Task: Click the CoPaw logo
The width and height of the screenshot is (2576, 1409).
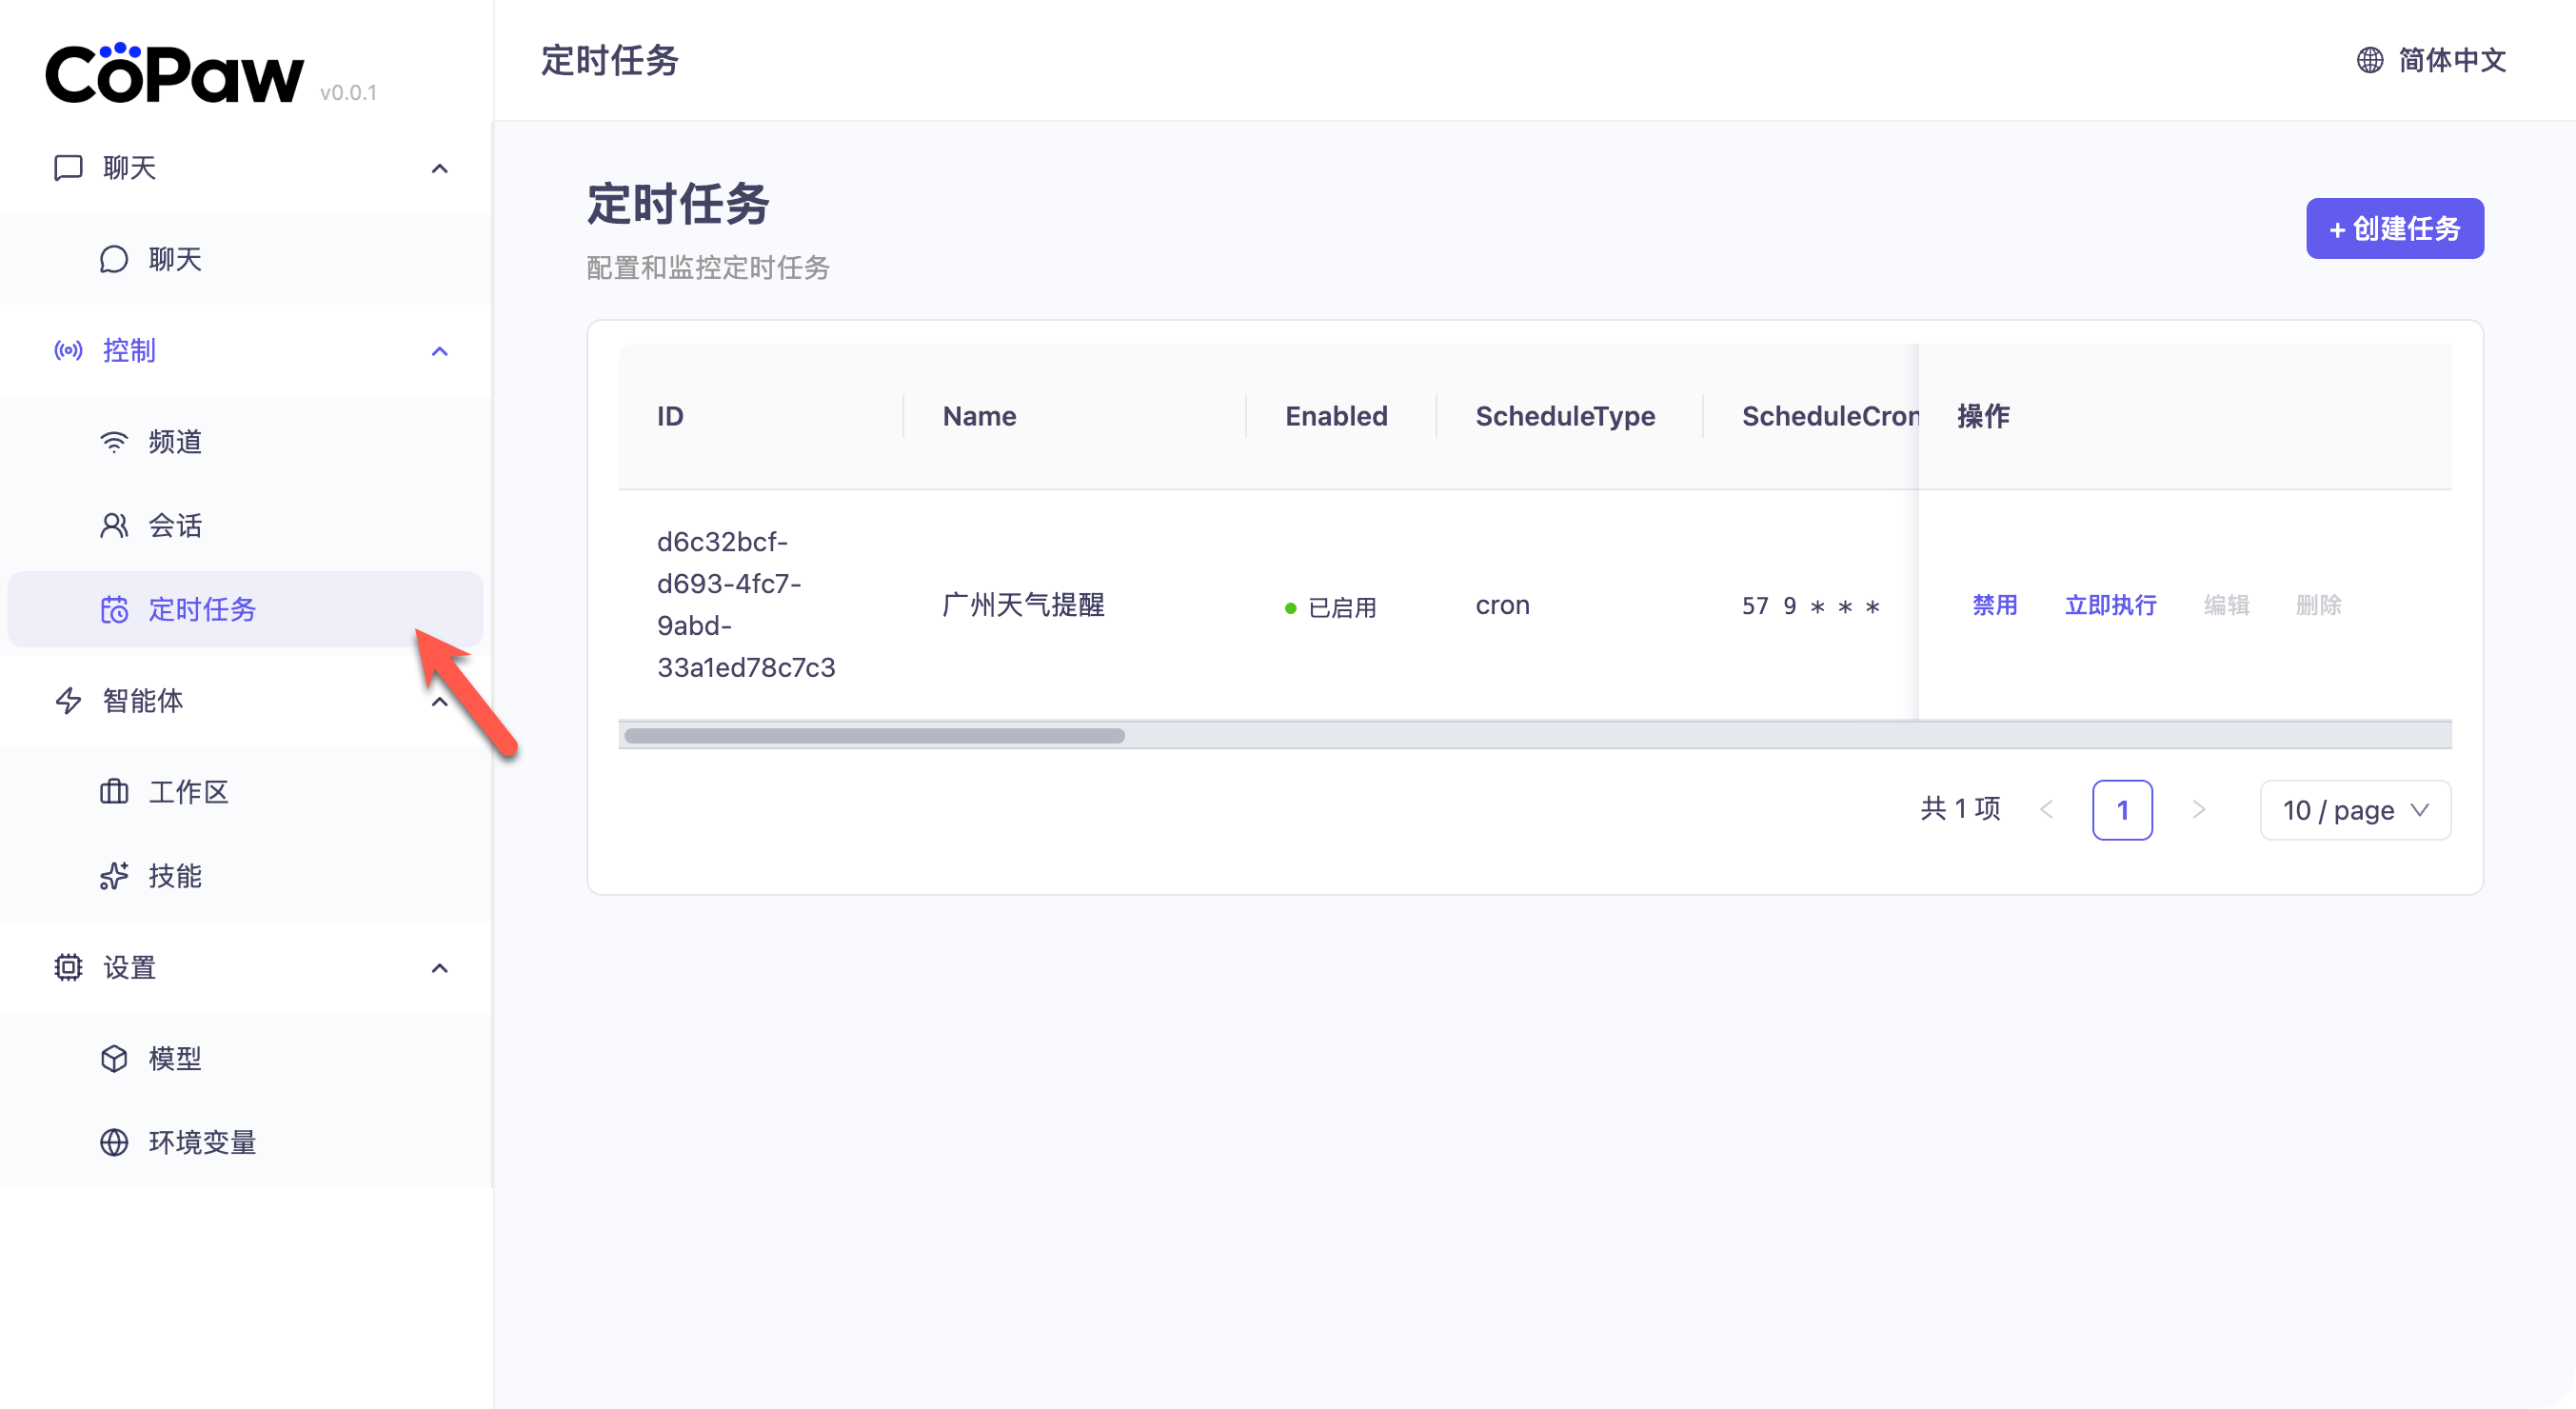Action: 174,74
